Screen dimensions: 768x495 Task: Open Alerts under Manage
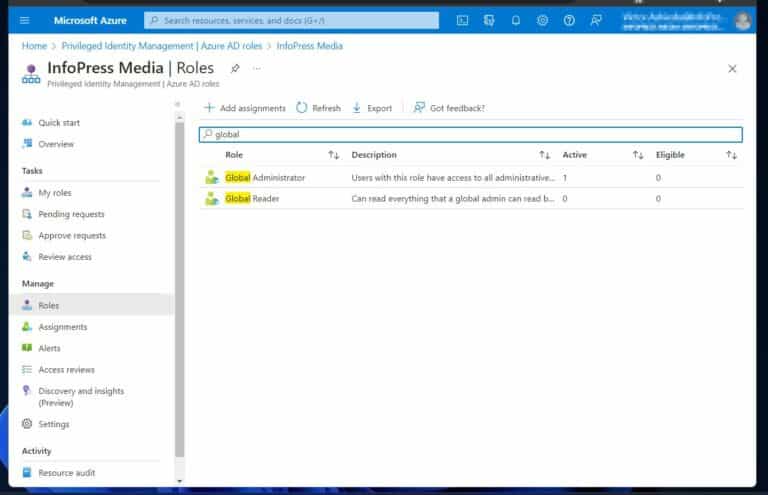pos(49,348)
